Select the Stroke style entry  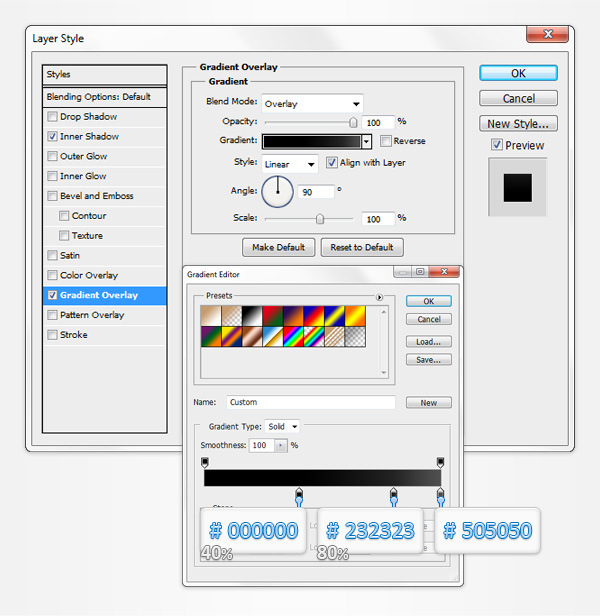[x=74, y=335]
